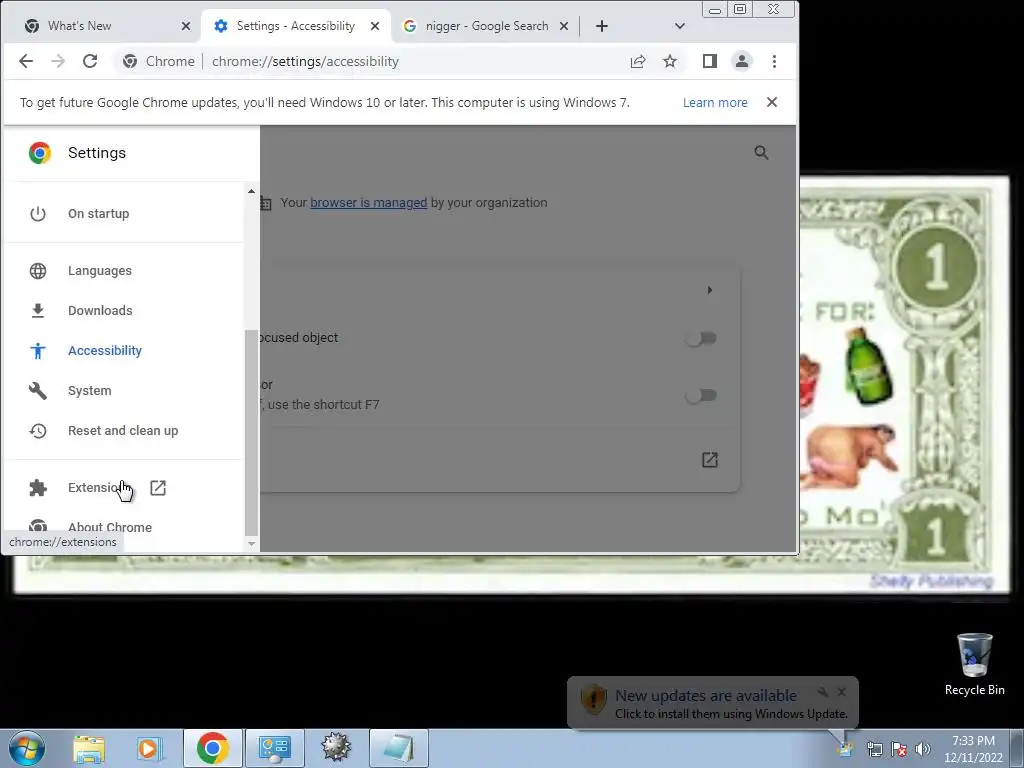Click the network tray icon

(874, 749)
